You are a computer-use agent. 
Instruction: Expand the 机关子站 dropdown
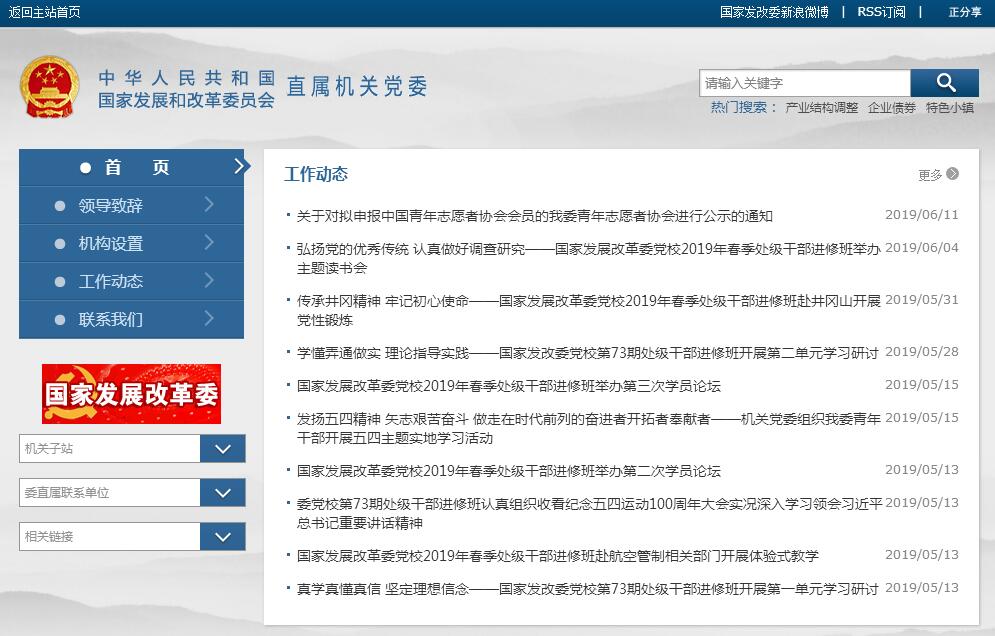tap(222, 449)
